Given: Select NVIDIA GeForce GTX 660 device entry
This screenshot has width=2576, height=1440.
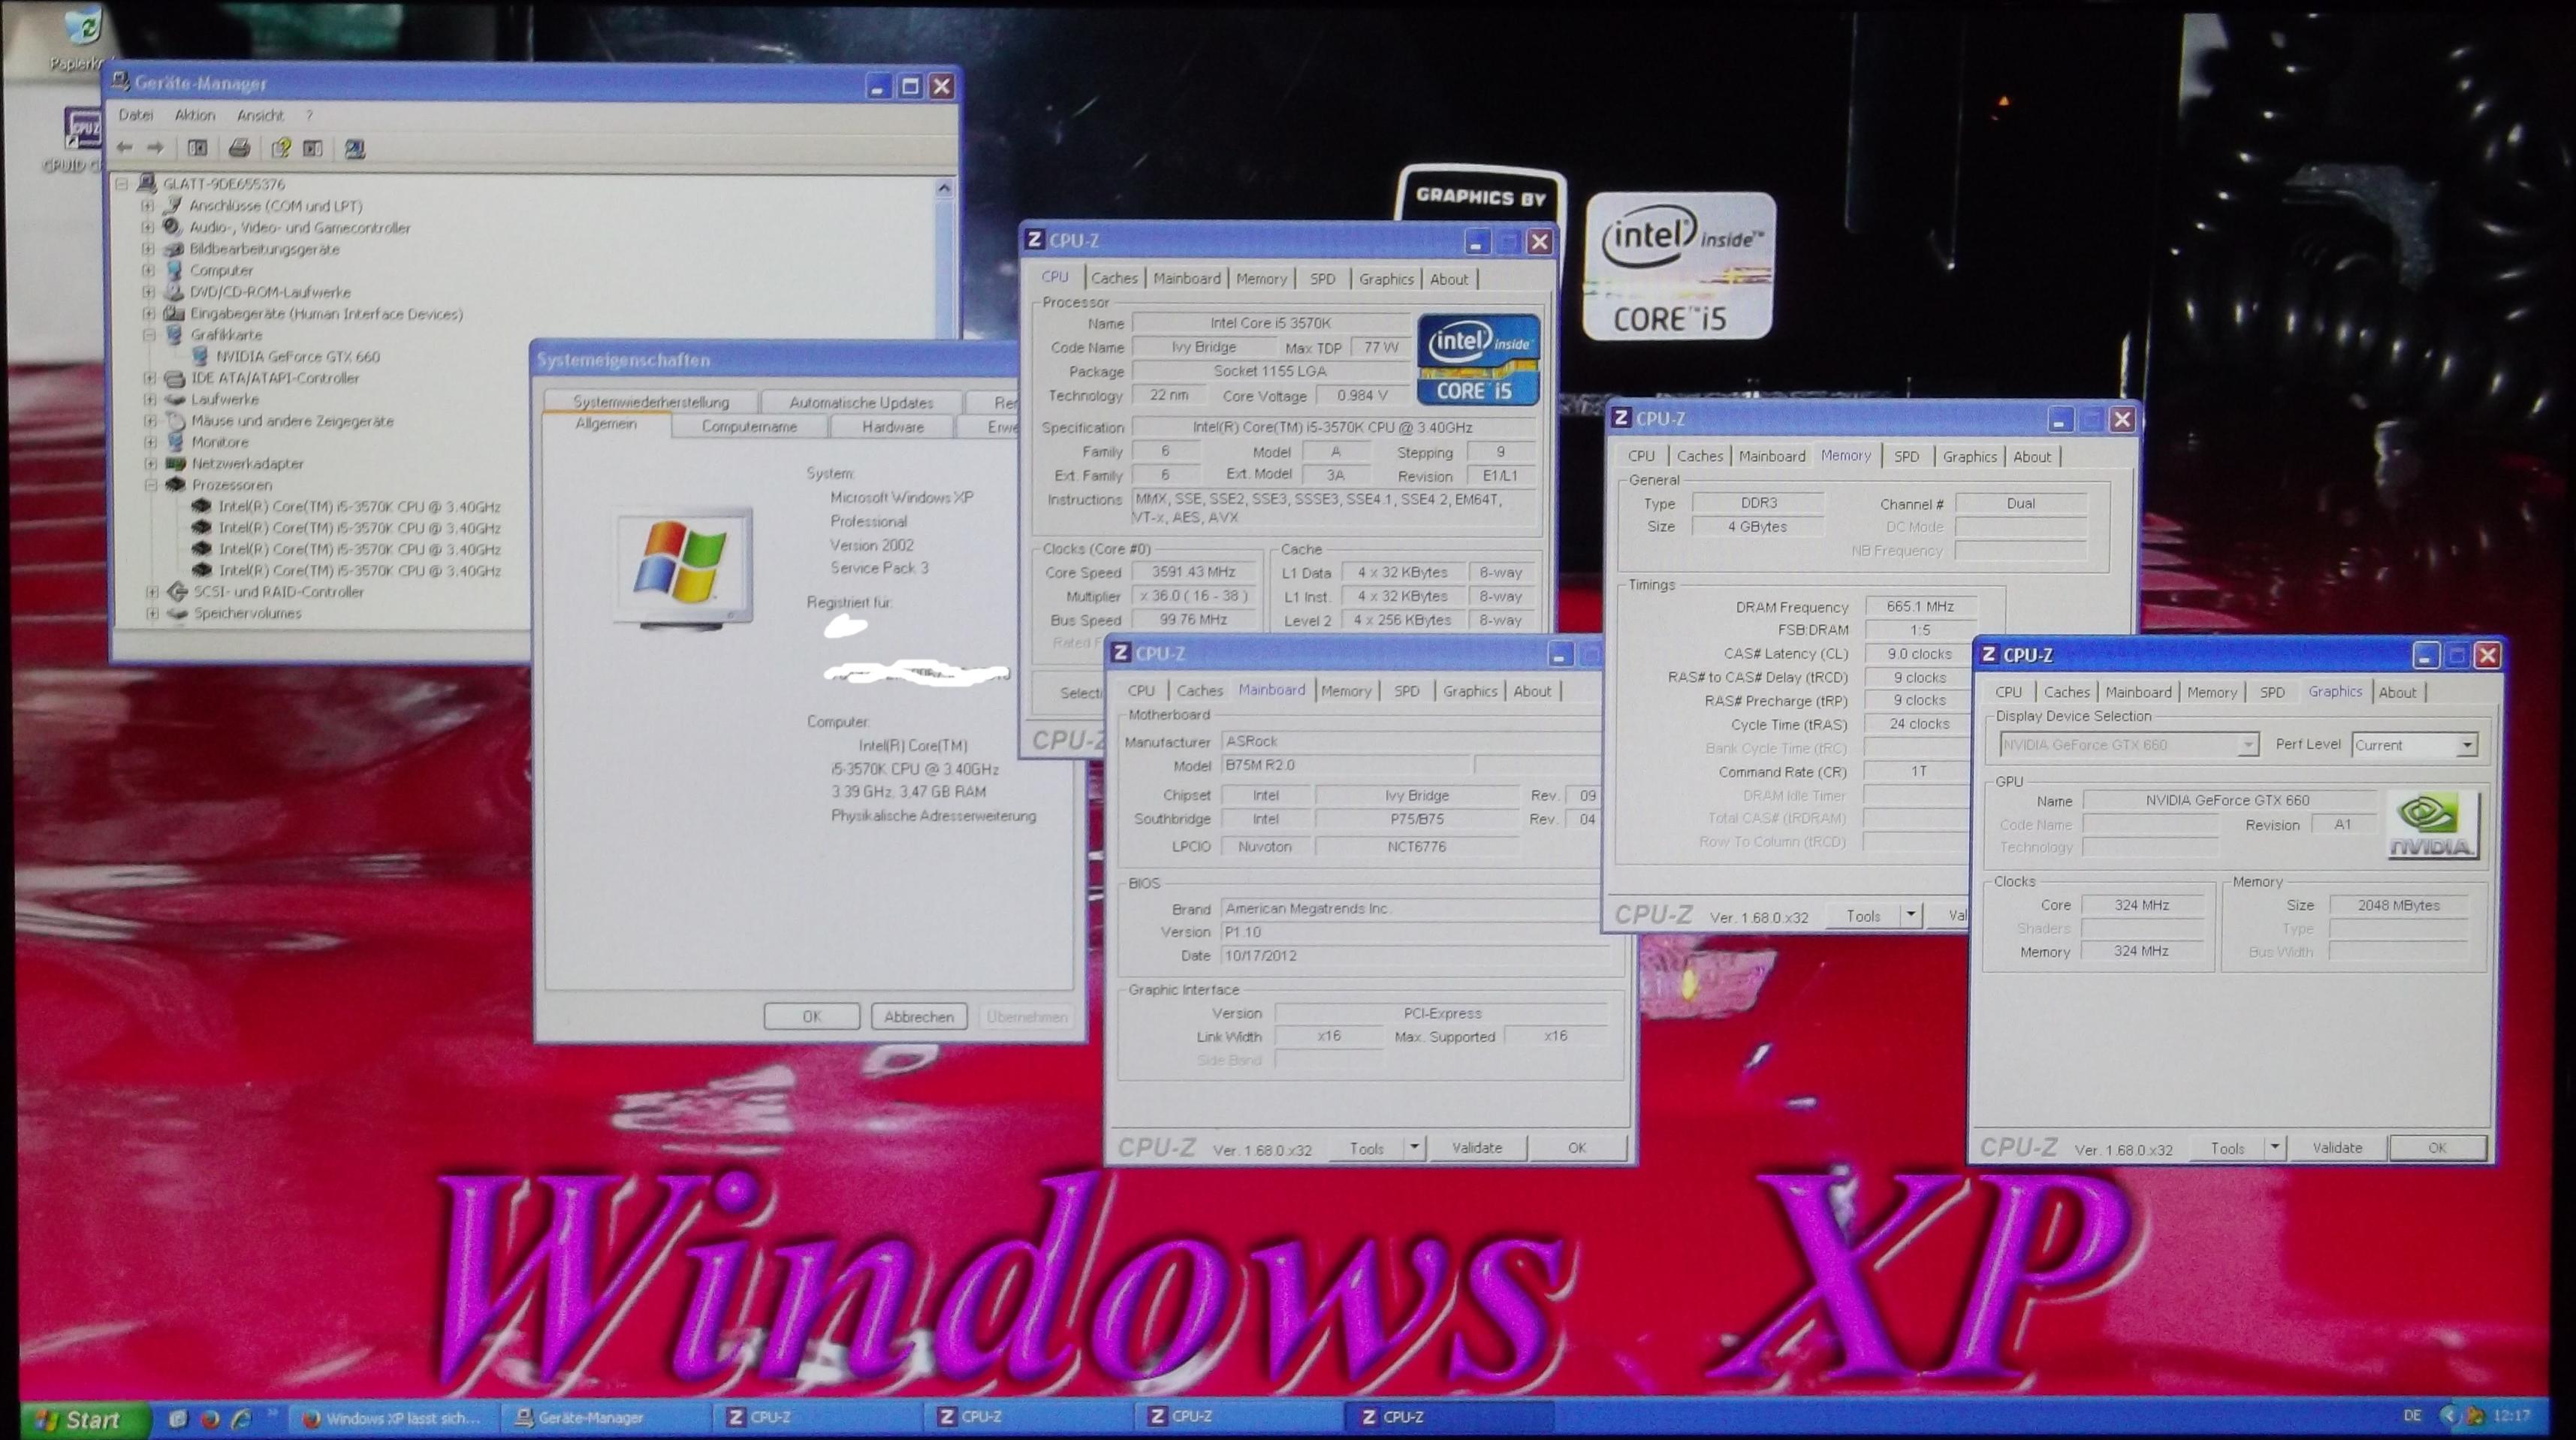Looking at the screenshot, I should tap(297, 357).
